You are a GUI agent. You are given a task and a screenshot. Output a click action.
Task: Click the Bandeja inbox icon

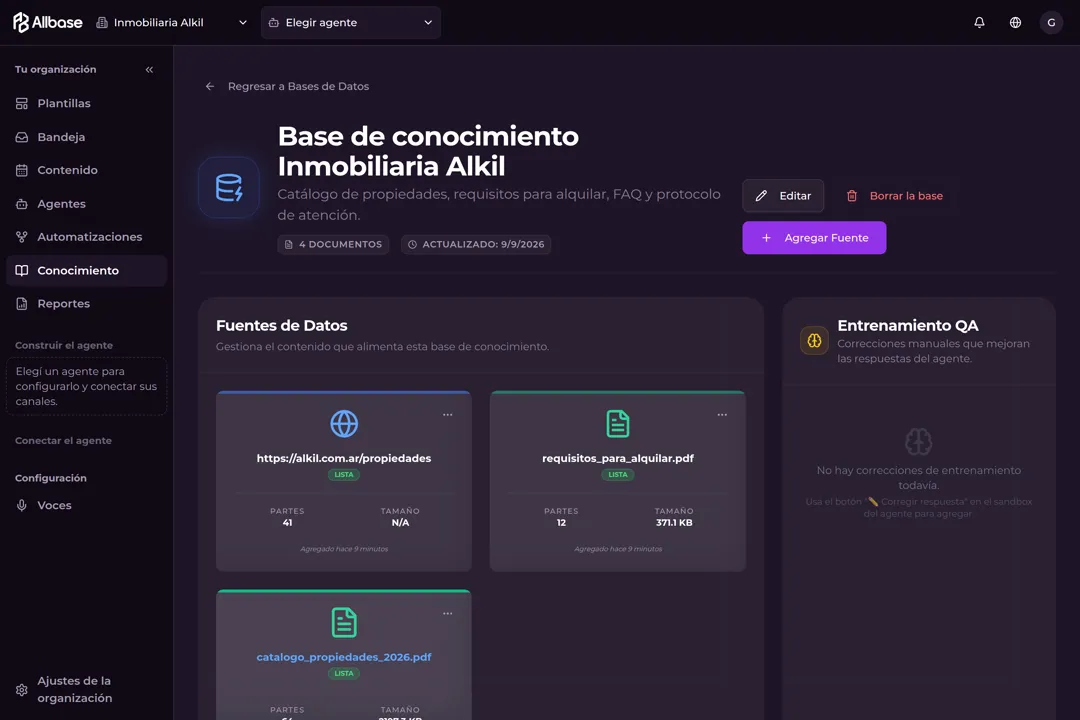coord(22,137)
